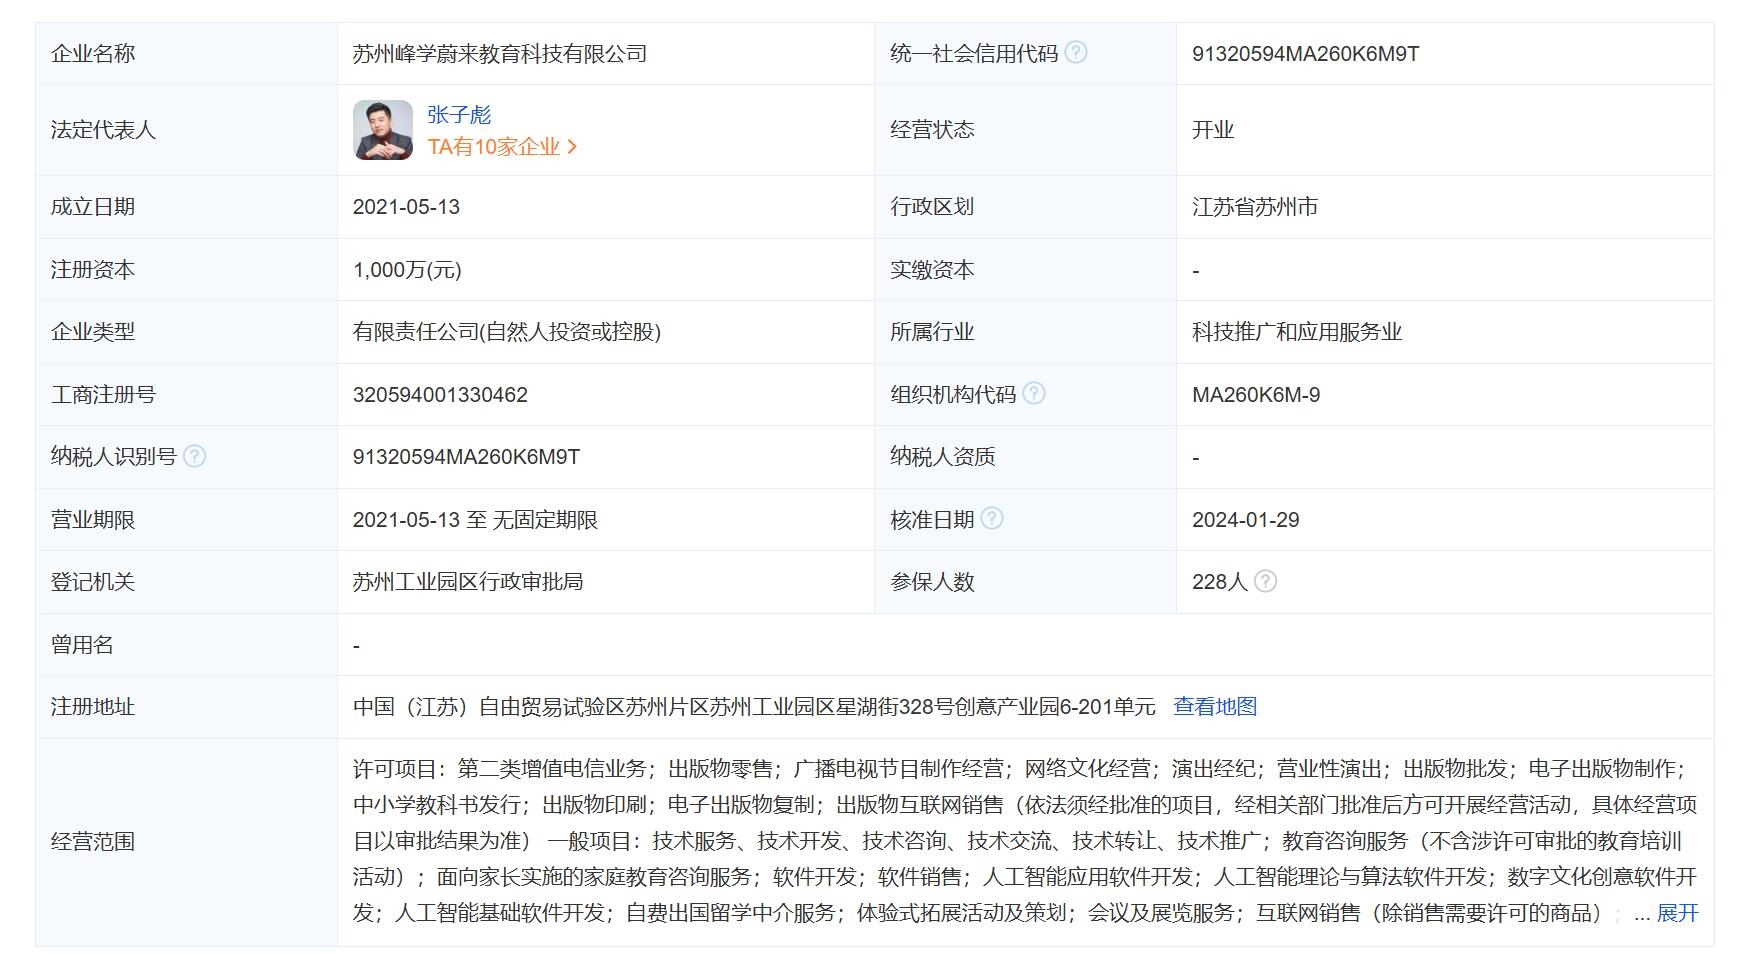The height and width of the screenshot is (954, 1755).
Task: Click the registered capital 1,000万(元)
Action: click(407, 270)
